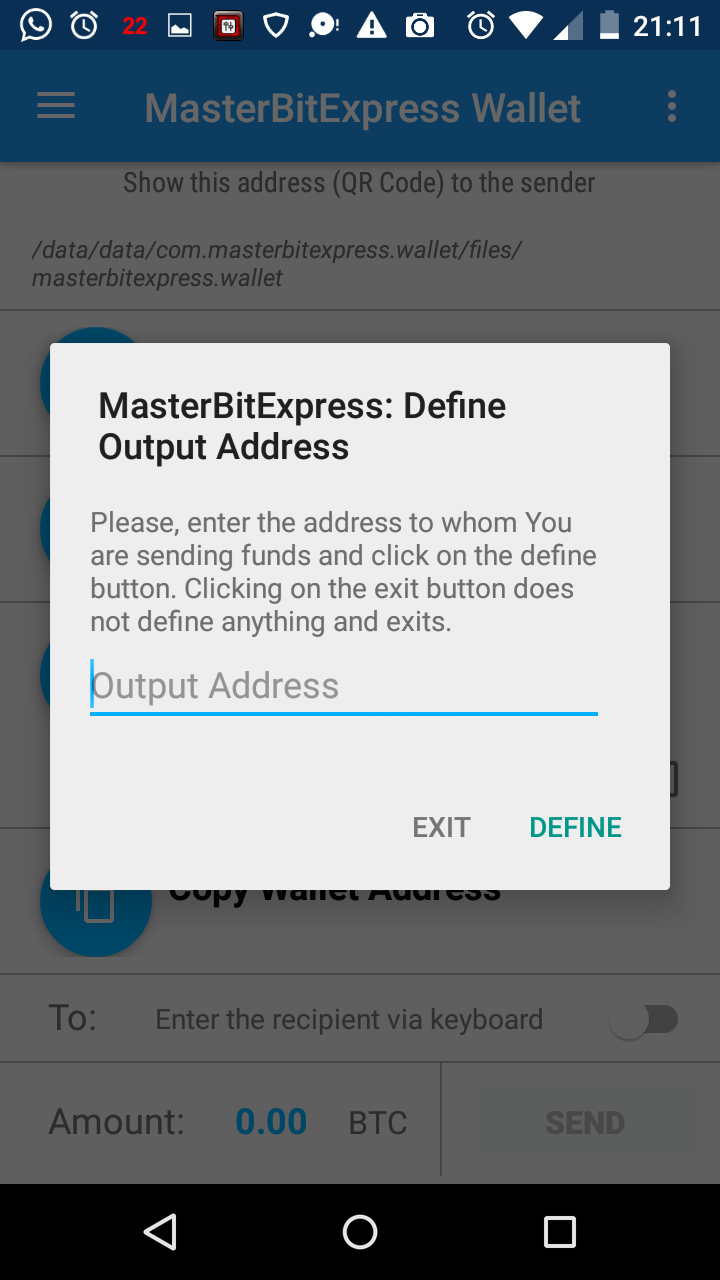Tap the wallet file path text
This screenshot has width=720, height=1280.
tap(277, 264)
